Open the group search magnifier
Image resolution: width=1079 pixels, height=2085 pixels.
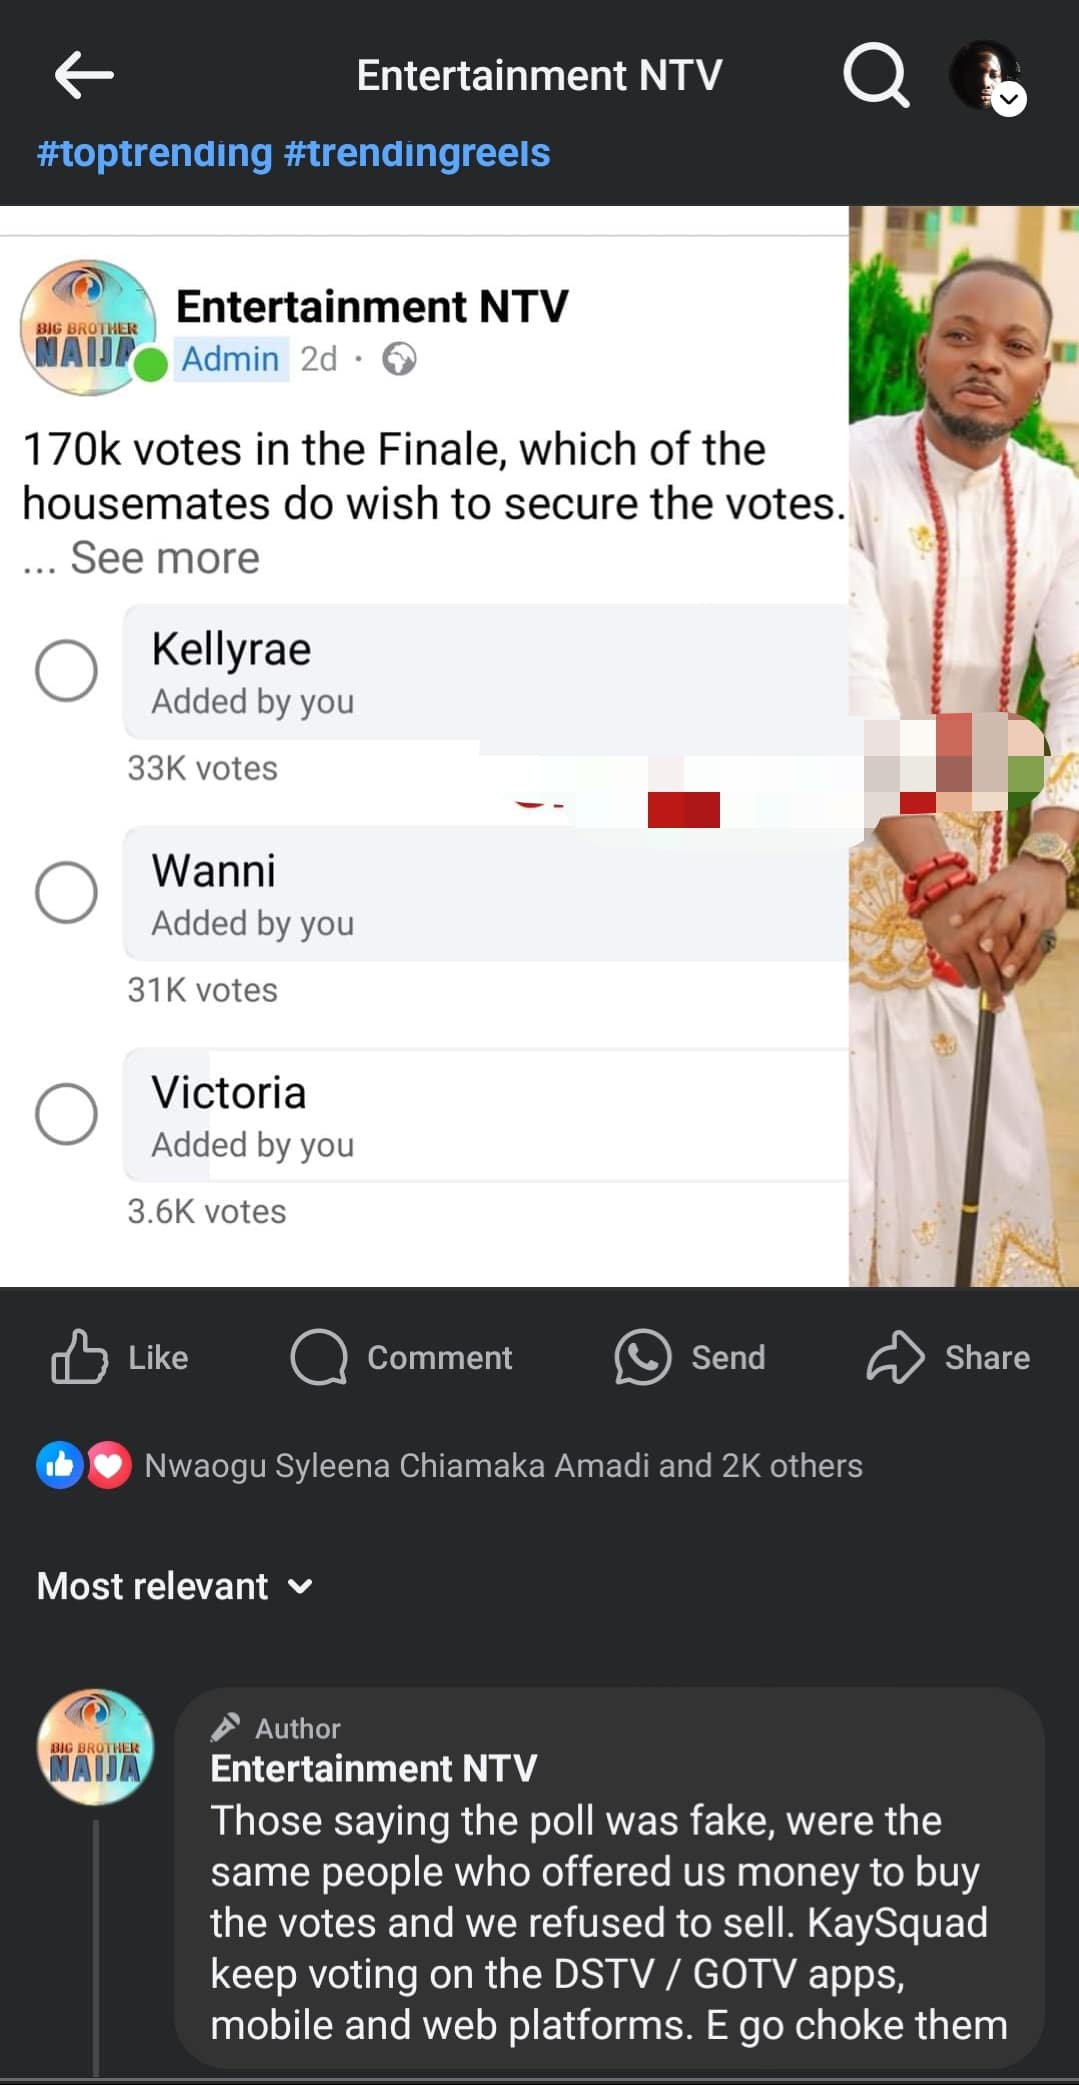pos(876,75)
